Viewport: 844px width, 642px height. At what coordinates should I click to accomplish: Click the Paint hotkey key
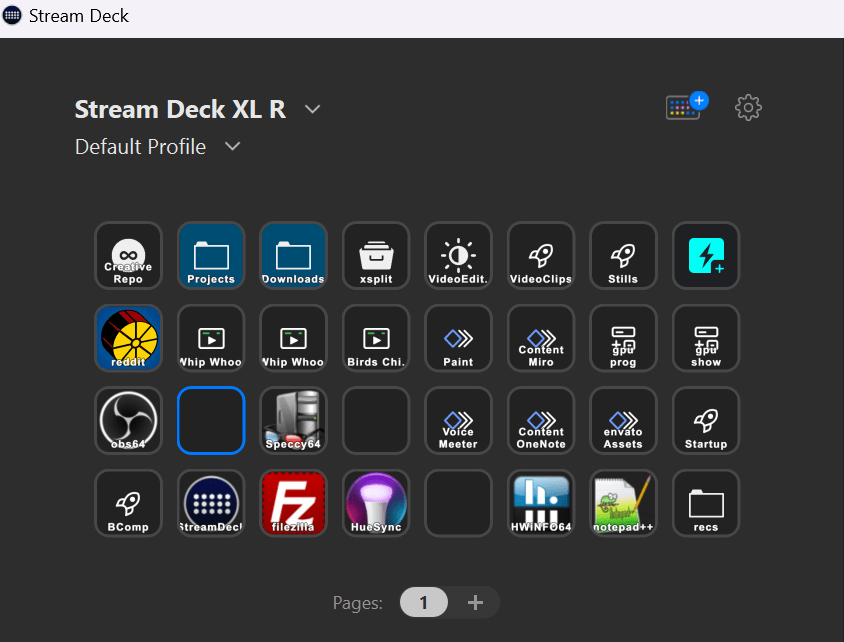point(458,338)
